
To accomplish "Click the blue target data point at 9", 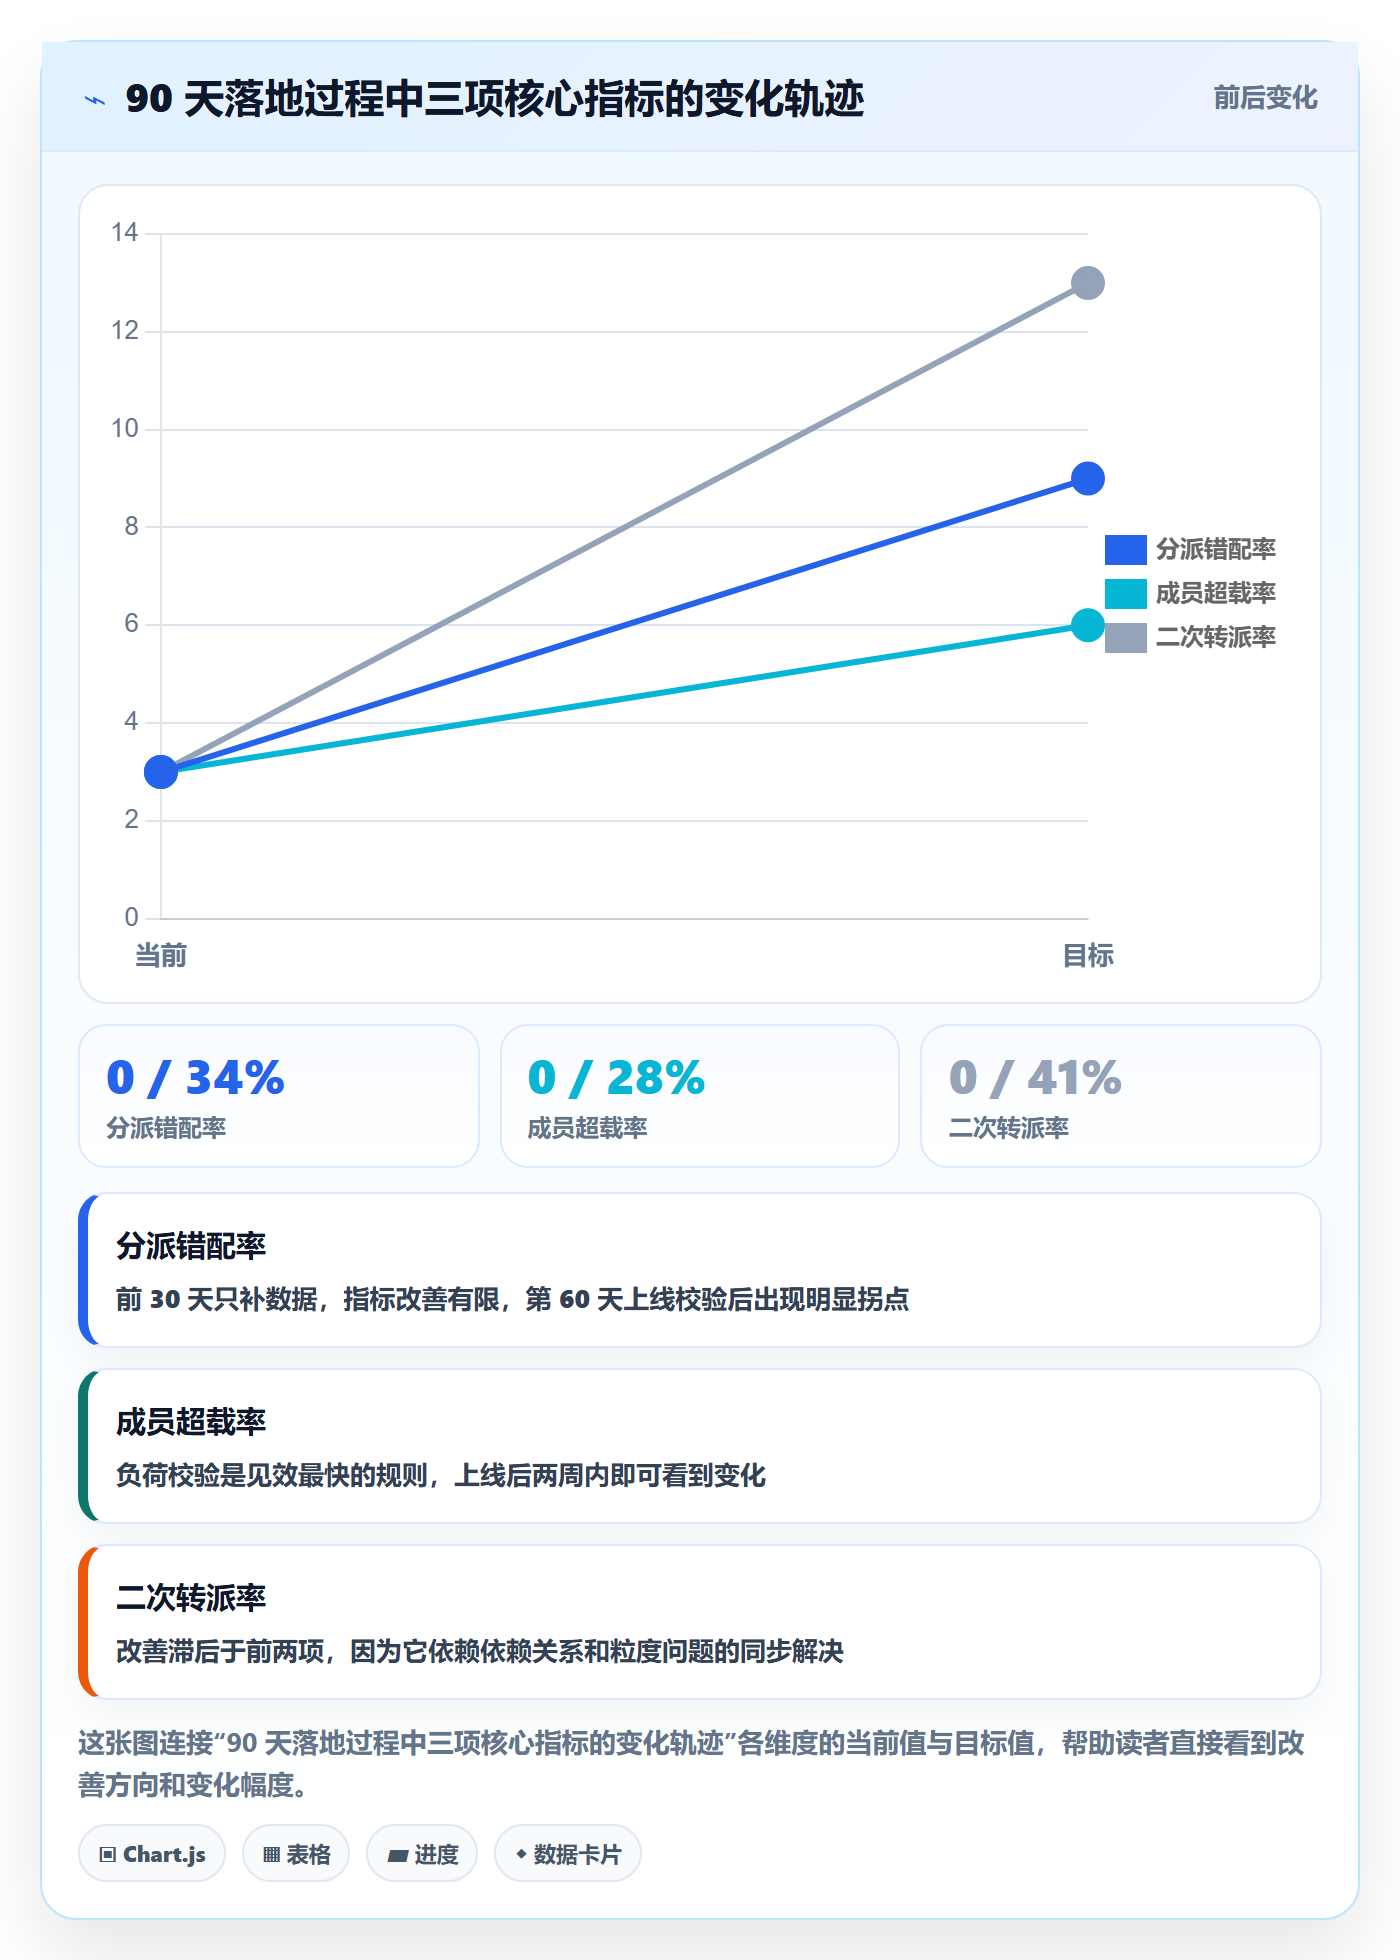I will 1088,479.
